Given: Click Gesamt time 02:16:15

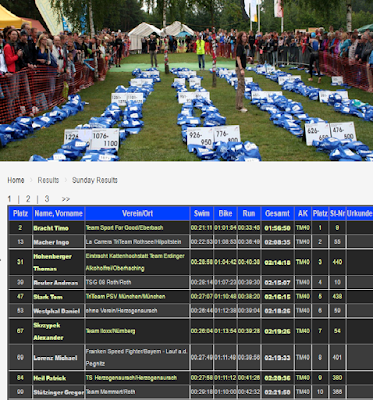Looking at the screenshot, I should [x=277, y=297].
